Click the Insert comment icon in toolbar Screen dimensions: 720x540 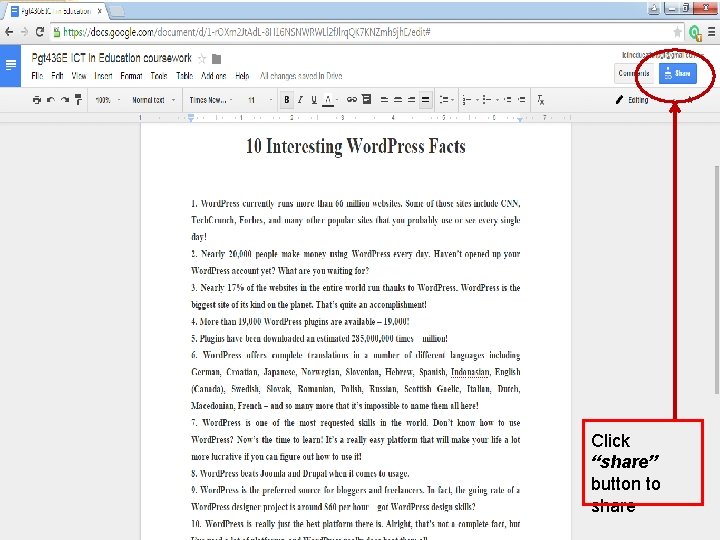tap(366, 99)
